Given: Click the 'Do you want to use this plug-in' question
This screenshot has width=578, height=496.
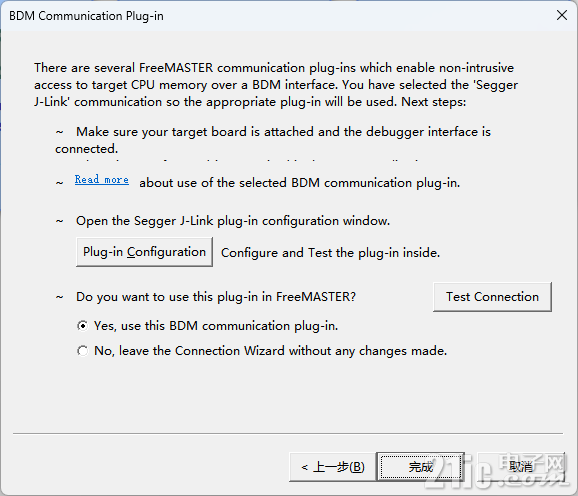Looking at the screenshot, I should (216, 297).
